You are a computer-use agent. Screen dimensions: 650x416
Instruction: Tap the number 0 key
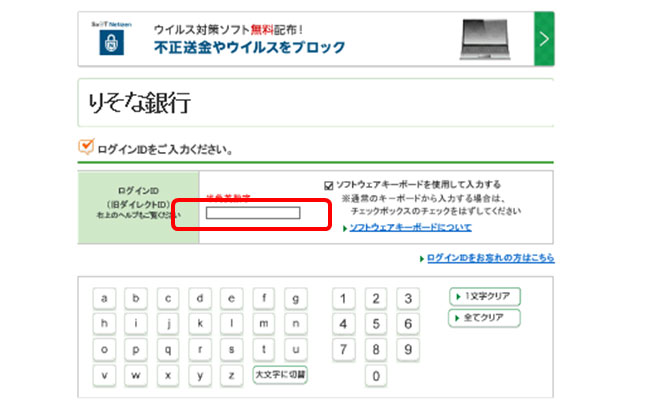[376, 376]
